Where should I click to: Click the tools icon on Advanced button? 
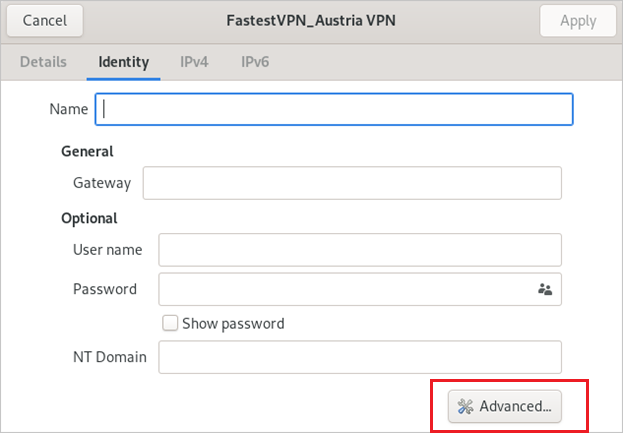click(x=465, y=406)
